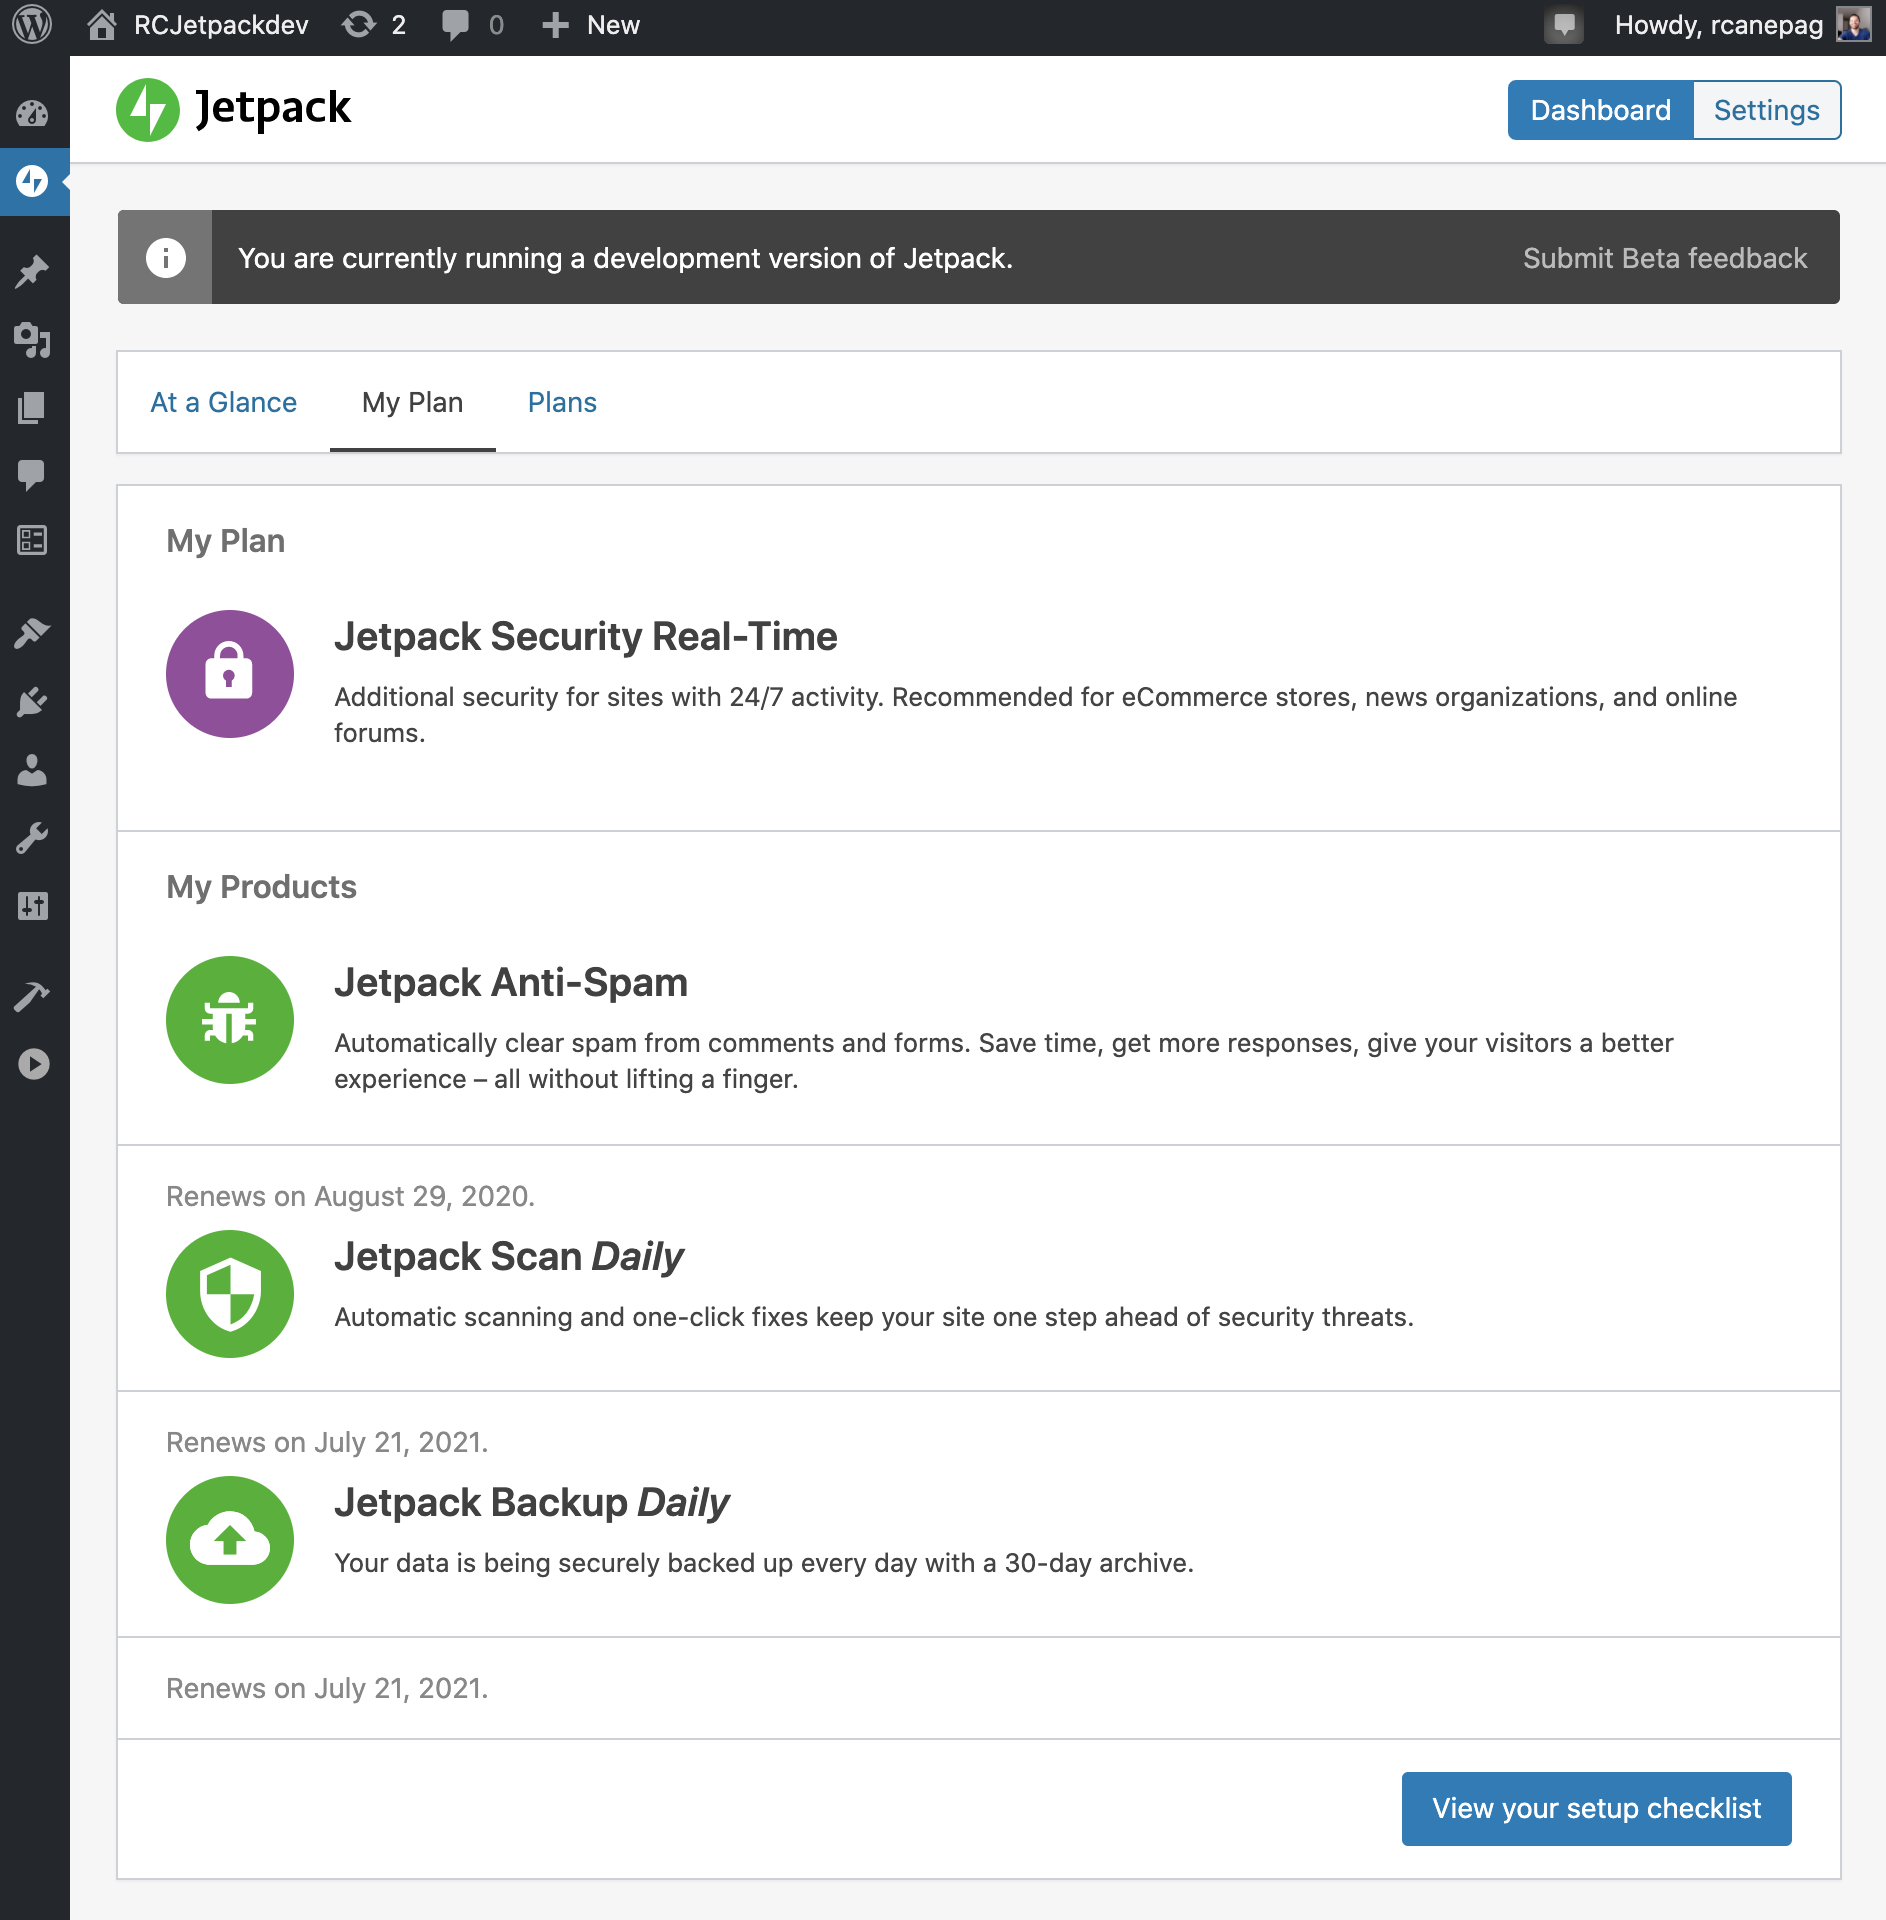Open the Media sidebar icon
Screen dimensions: 1886x1920
point(33,340)
